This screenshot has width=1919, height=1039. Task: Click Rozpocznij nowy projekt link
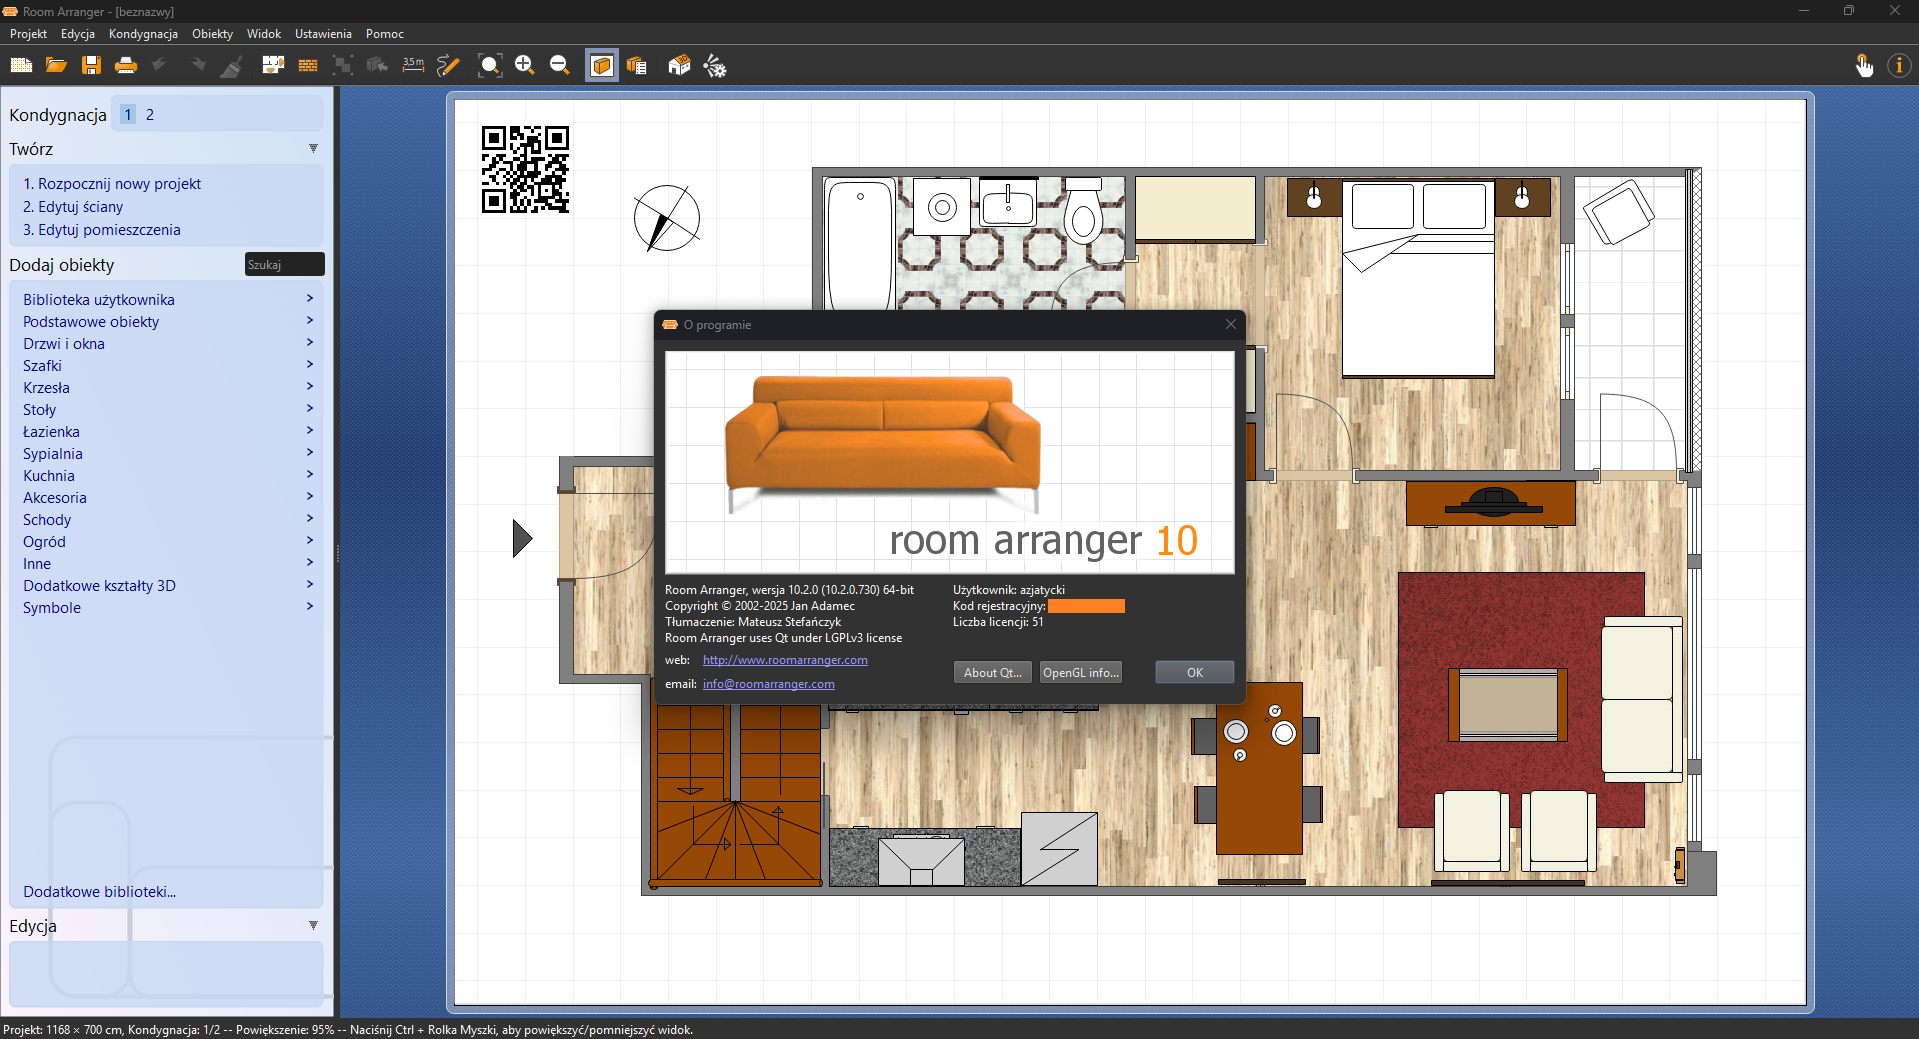click(x=112, y=184)
